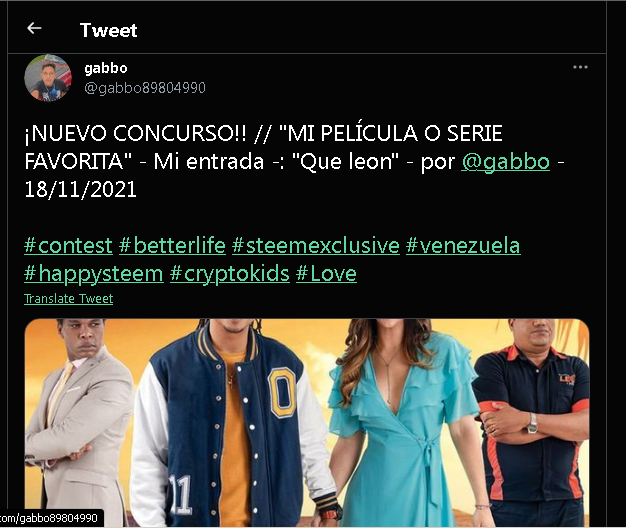Image resolution: width=626 pixels, height=528 pixels.
Task: Open the #contest hashtag
Action: click(x=68, y=245)
